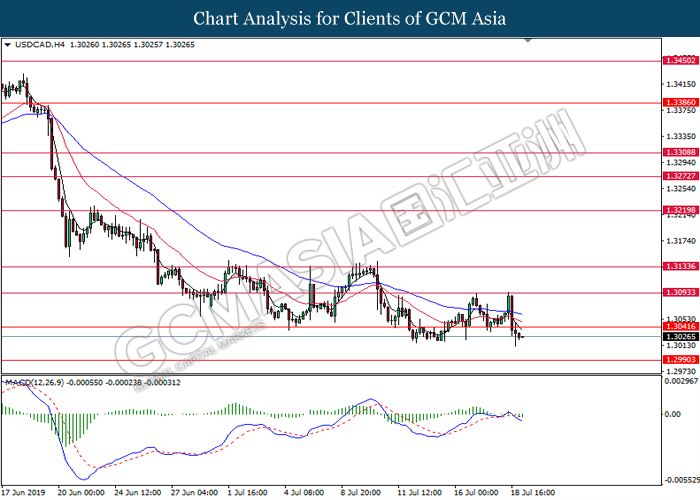Image resolution: width=700 pixels, height=500 pixels.
Task: Click the 0.002967 MACD scale maximum
Action: point(681,381)
